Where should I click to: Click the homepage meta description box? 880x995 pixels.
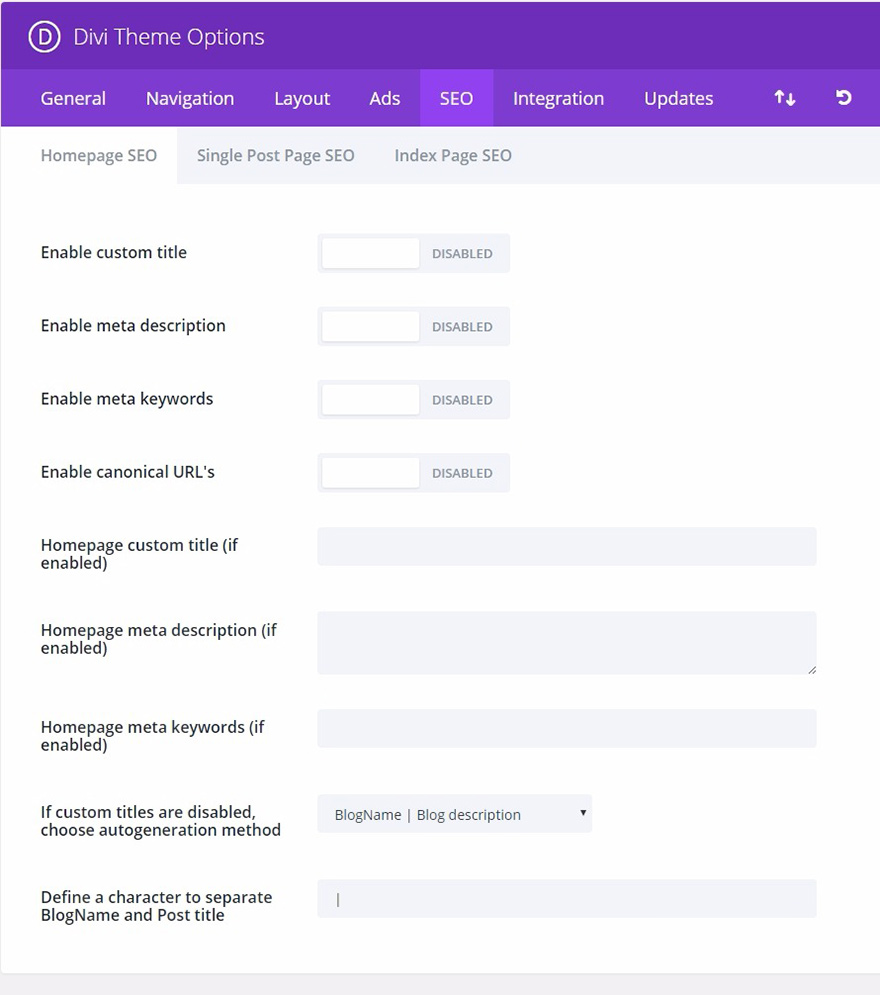pos(566,641)
